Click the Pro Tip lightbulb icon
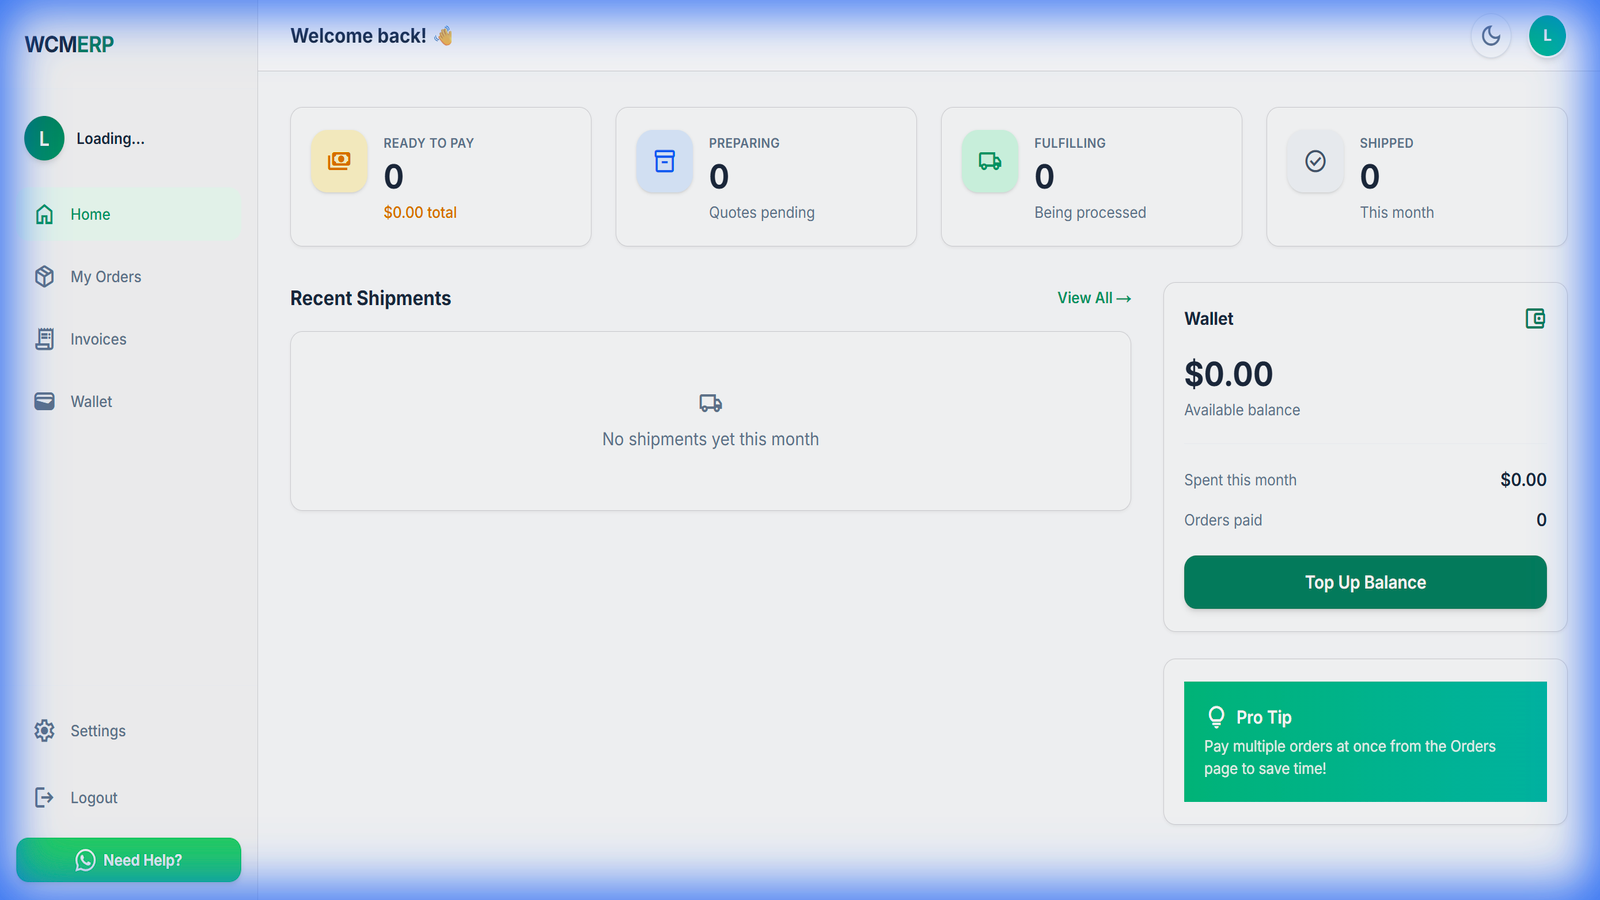The width and height of the screenshot is (1600, 900). [x=1216, y=716]
